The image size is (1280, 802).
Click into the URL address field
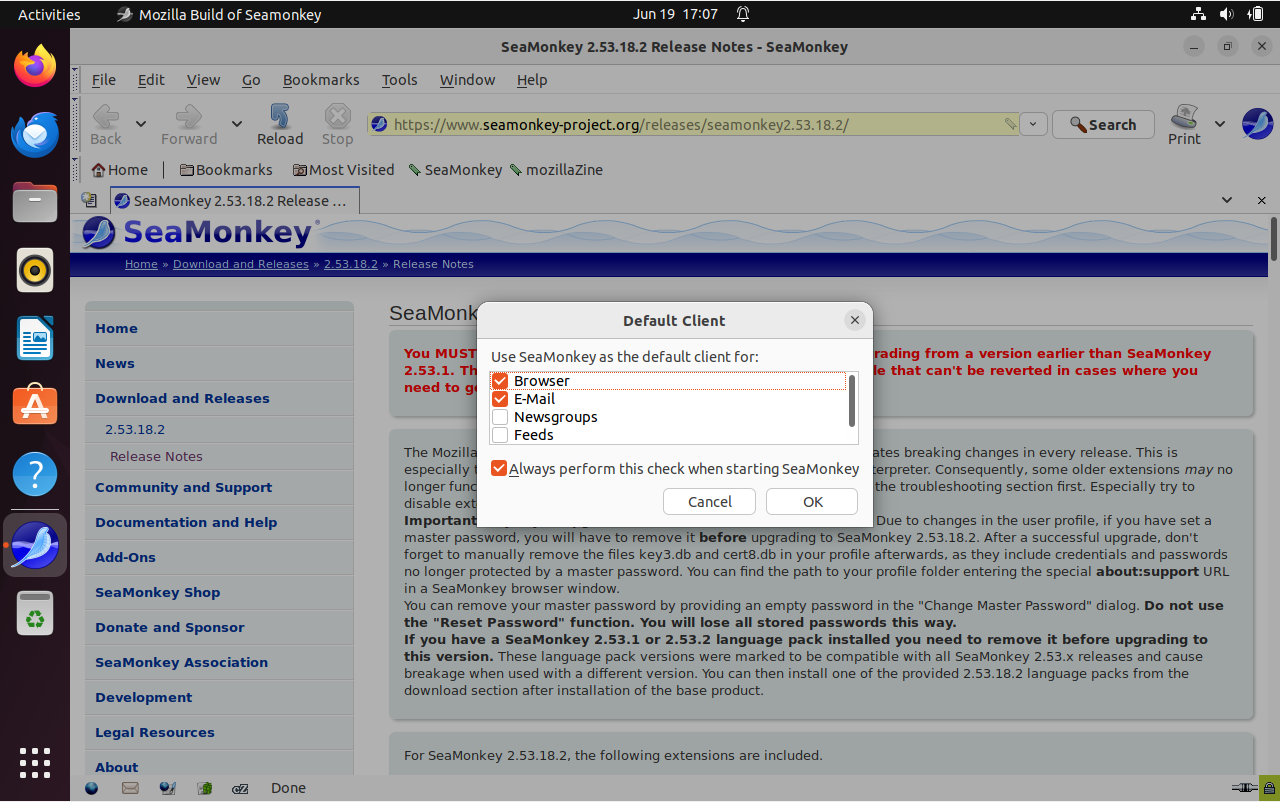coord(694,125)
